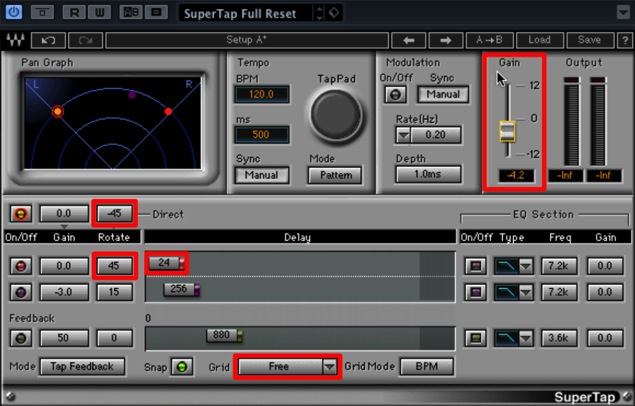The width and height of the screenshot is (635, 406).
Task: Click the Feedback rotate 0 field
Action: pos(114,338)
